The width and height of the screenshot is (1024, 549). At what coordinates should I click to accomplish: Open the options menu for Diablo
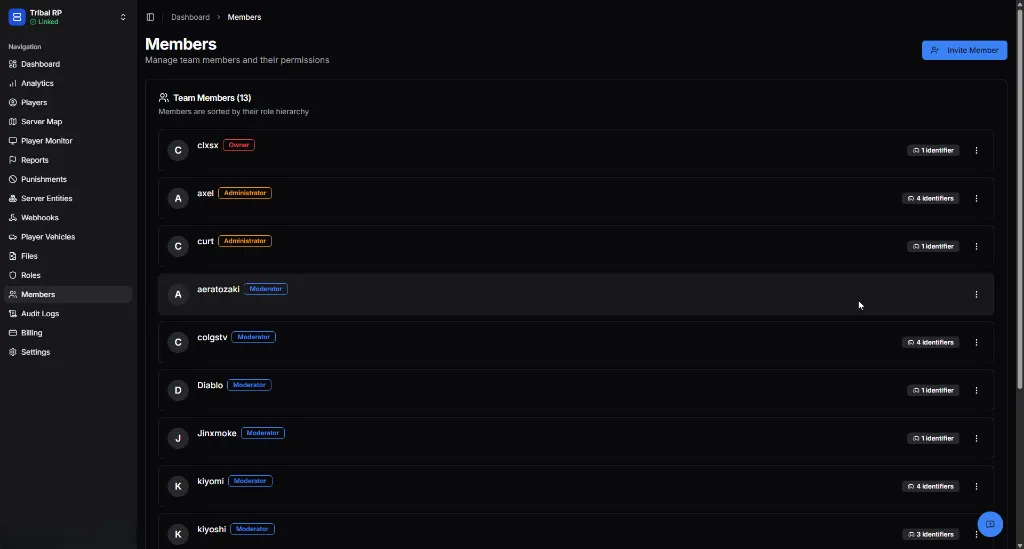(x=976, y=390)
